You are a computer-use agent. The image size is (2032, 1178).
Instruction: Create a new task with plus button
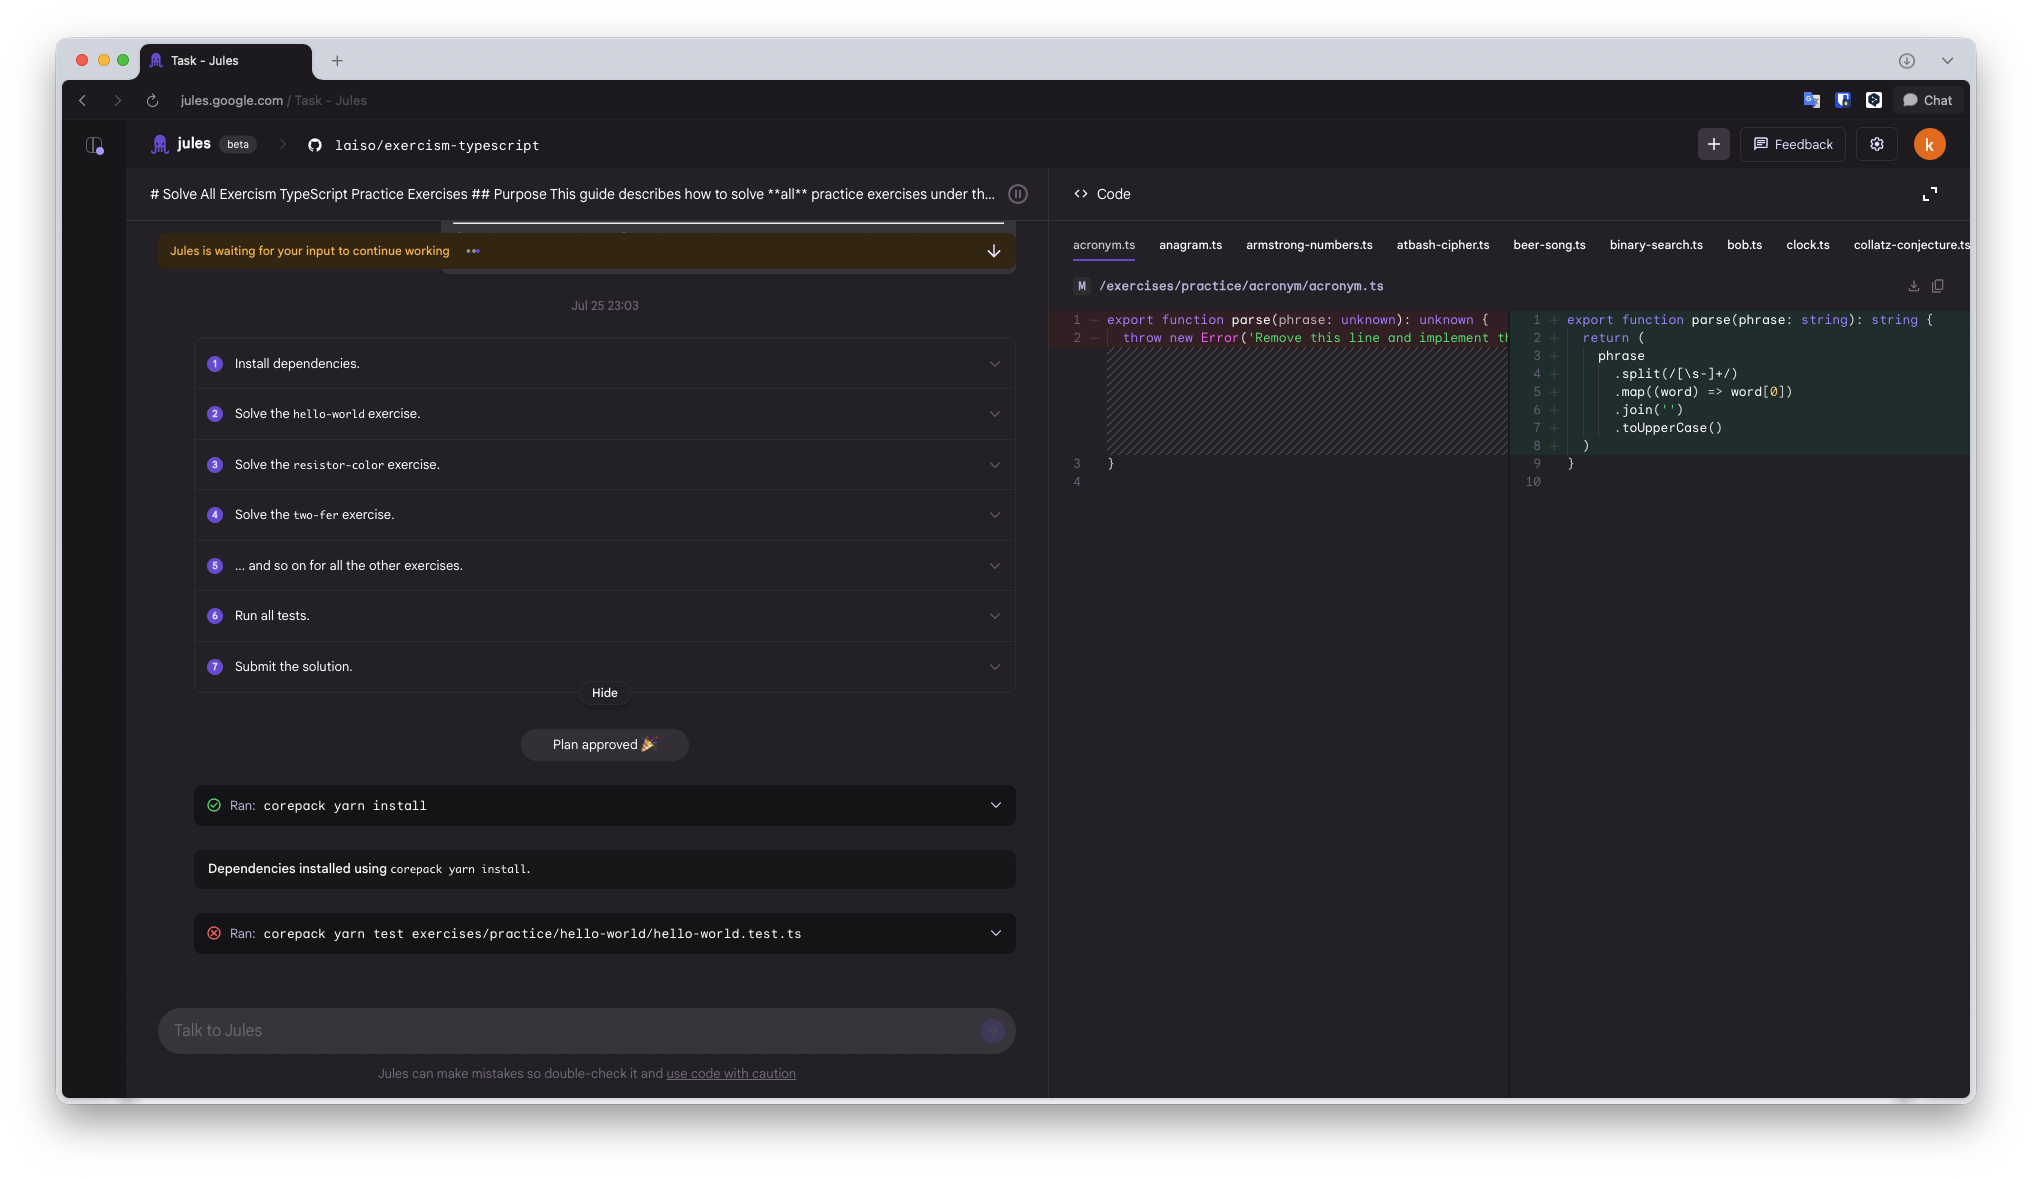tap(1713, 144)
